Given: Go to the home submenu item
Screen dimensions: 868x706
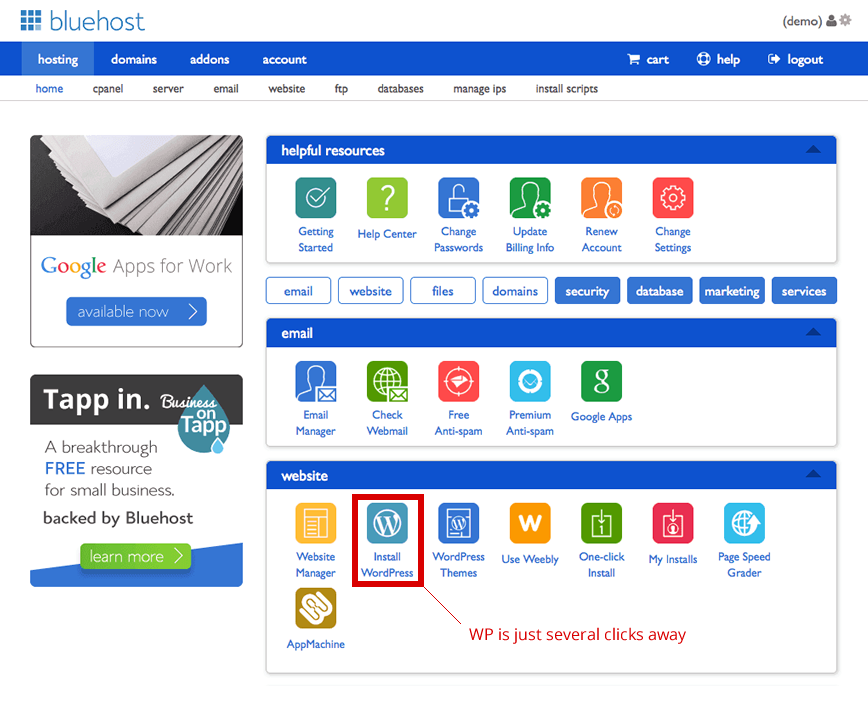Looking at the screenshot, I should (49, 89).
